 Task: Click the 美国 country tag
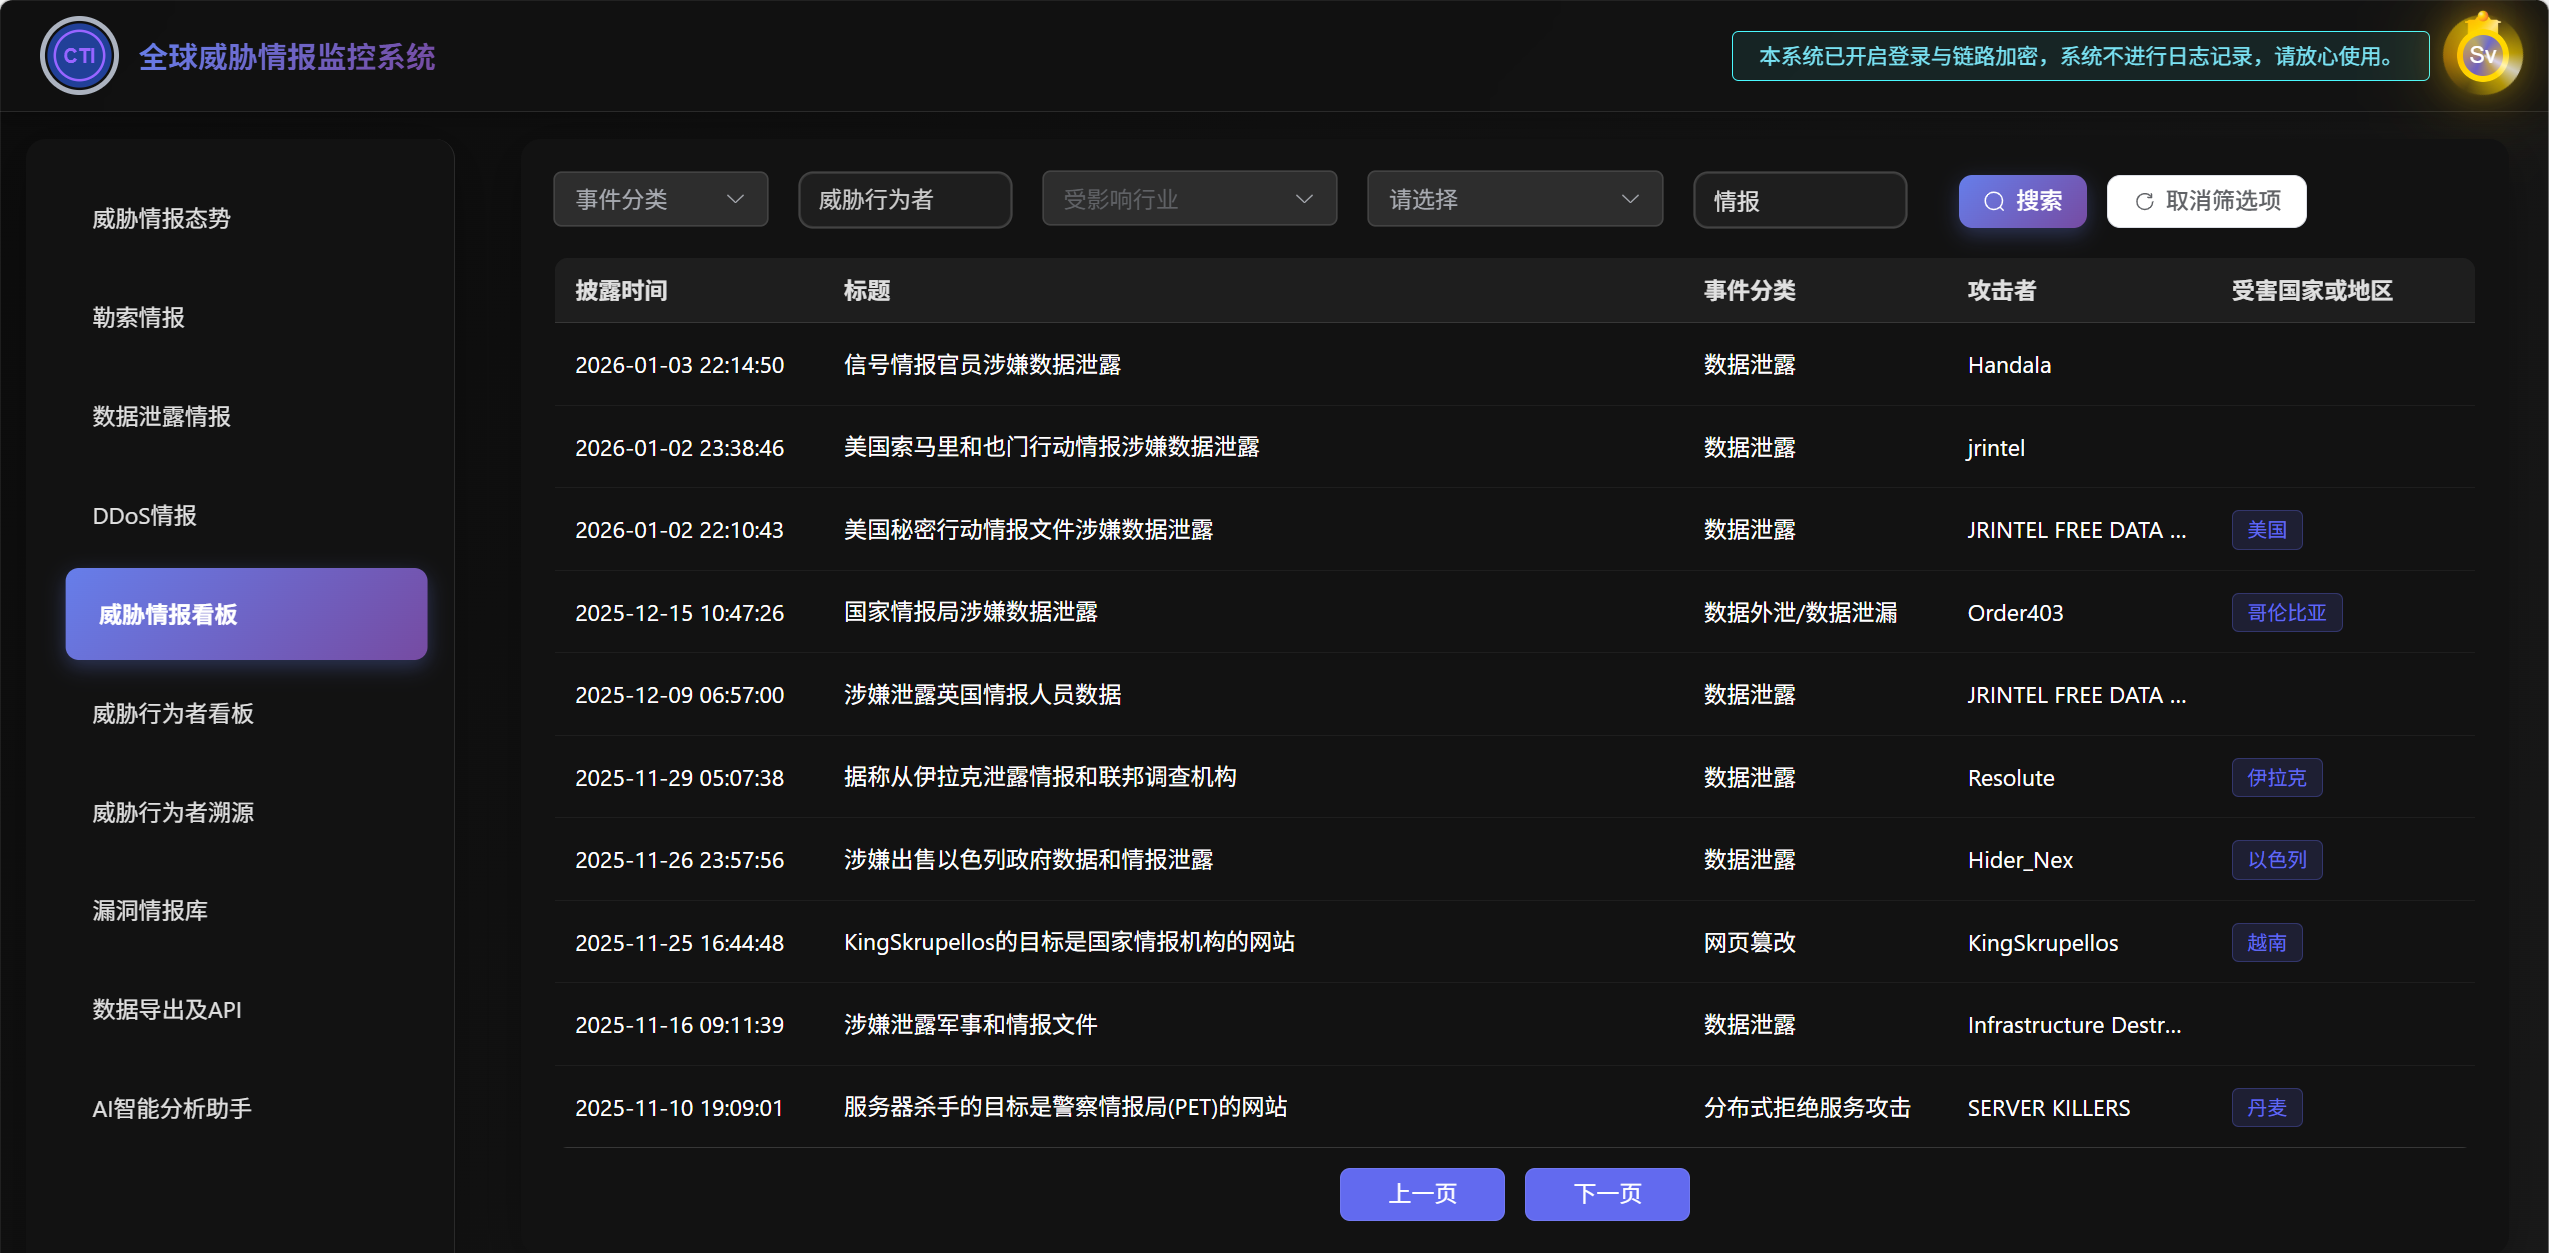(2266, 530)
